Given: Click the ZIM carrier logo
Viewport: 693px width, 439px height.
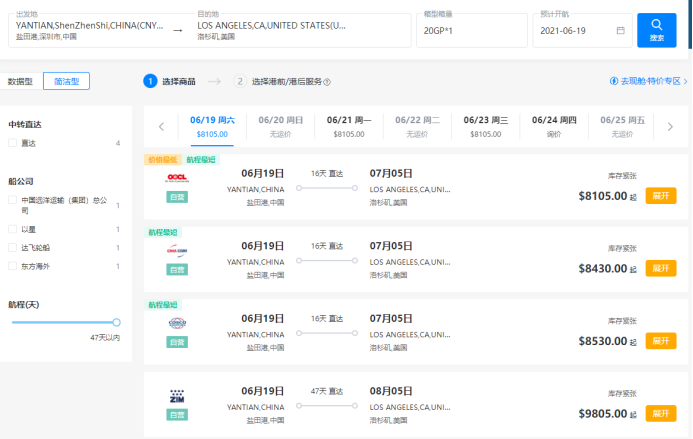Looking at the screenshot, I should tap(177, 396).
